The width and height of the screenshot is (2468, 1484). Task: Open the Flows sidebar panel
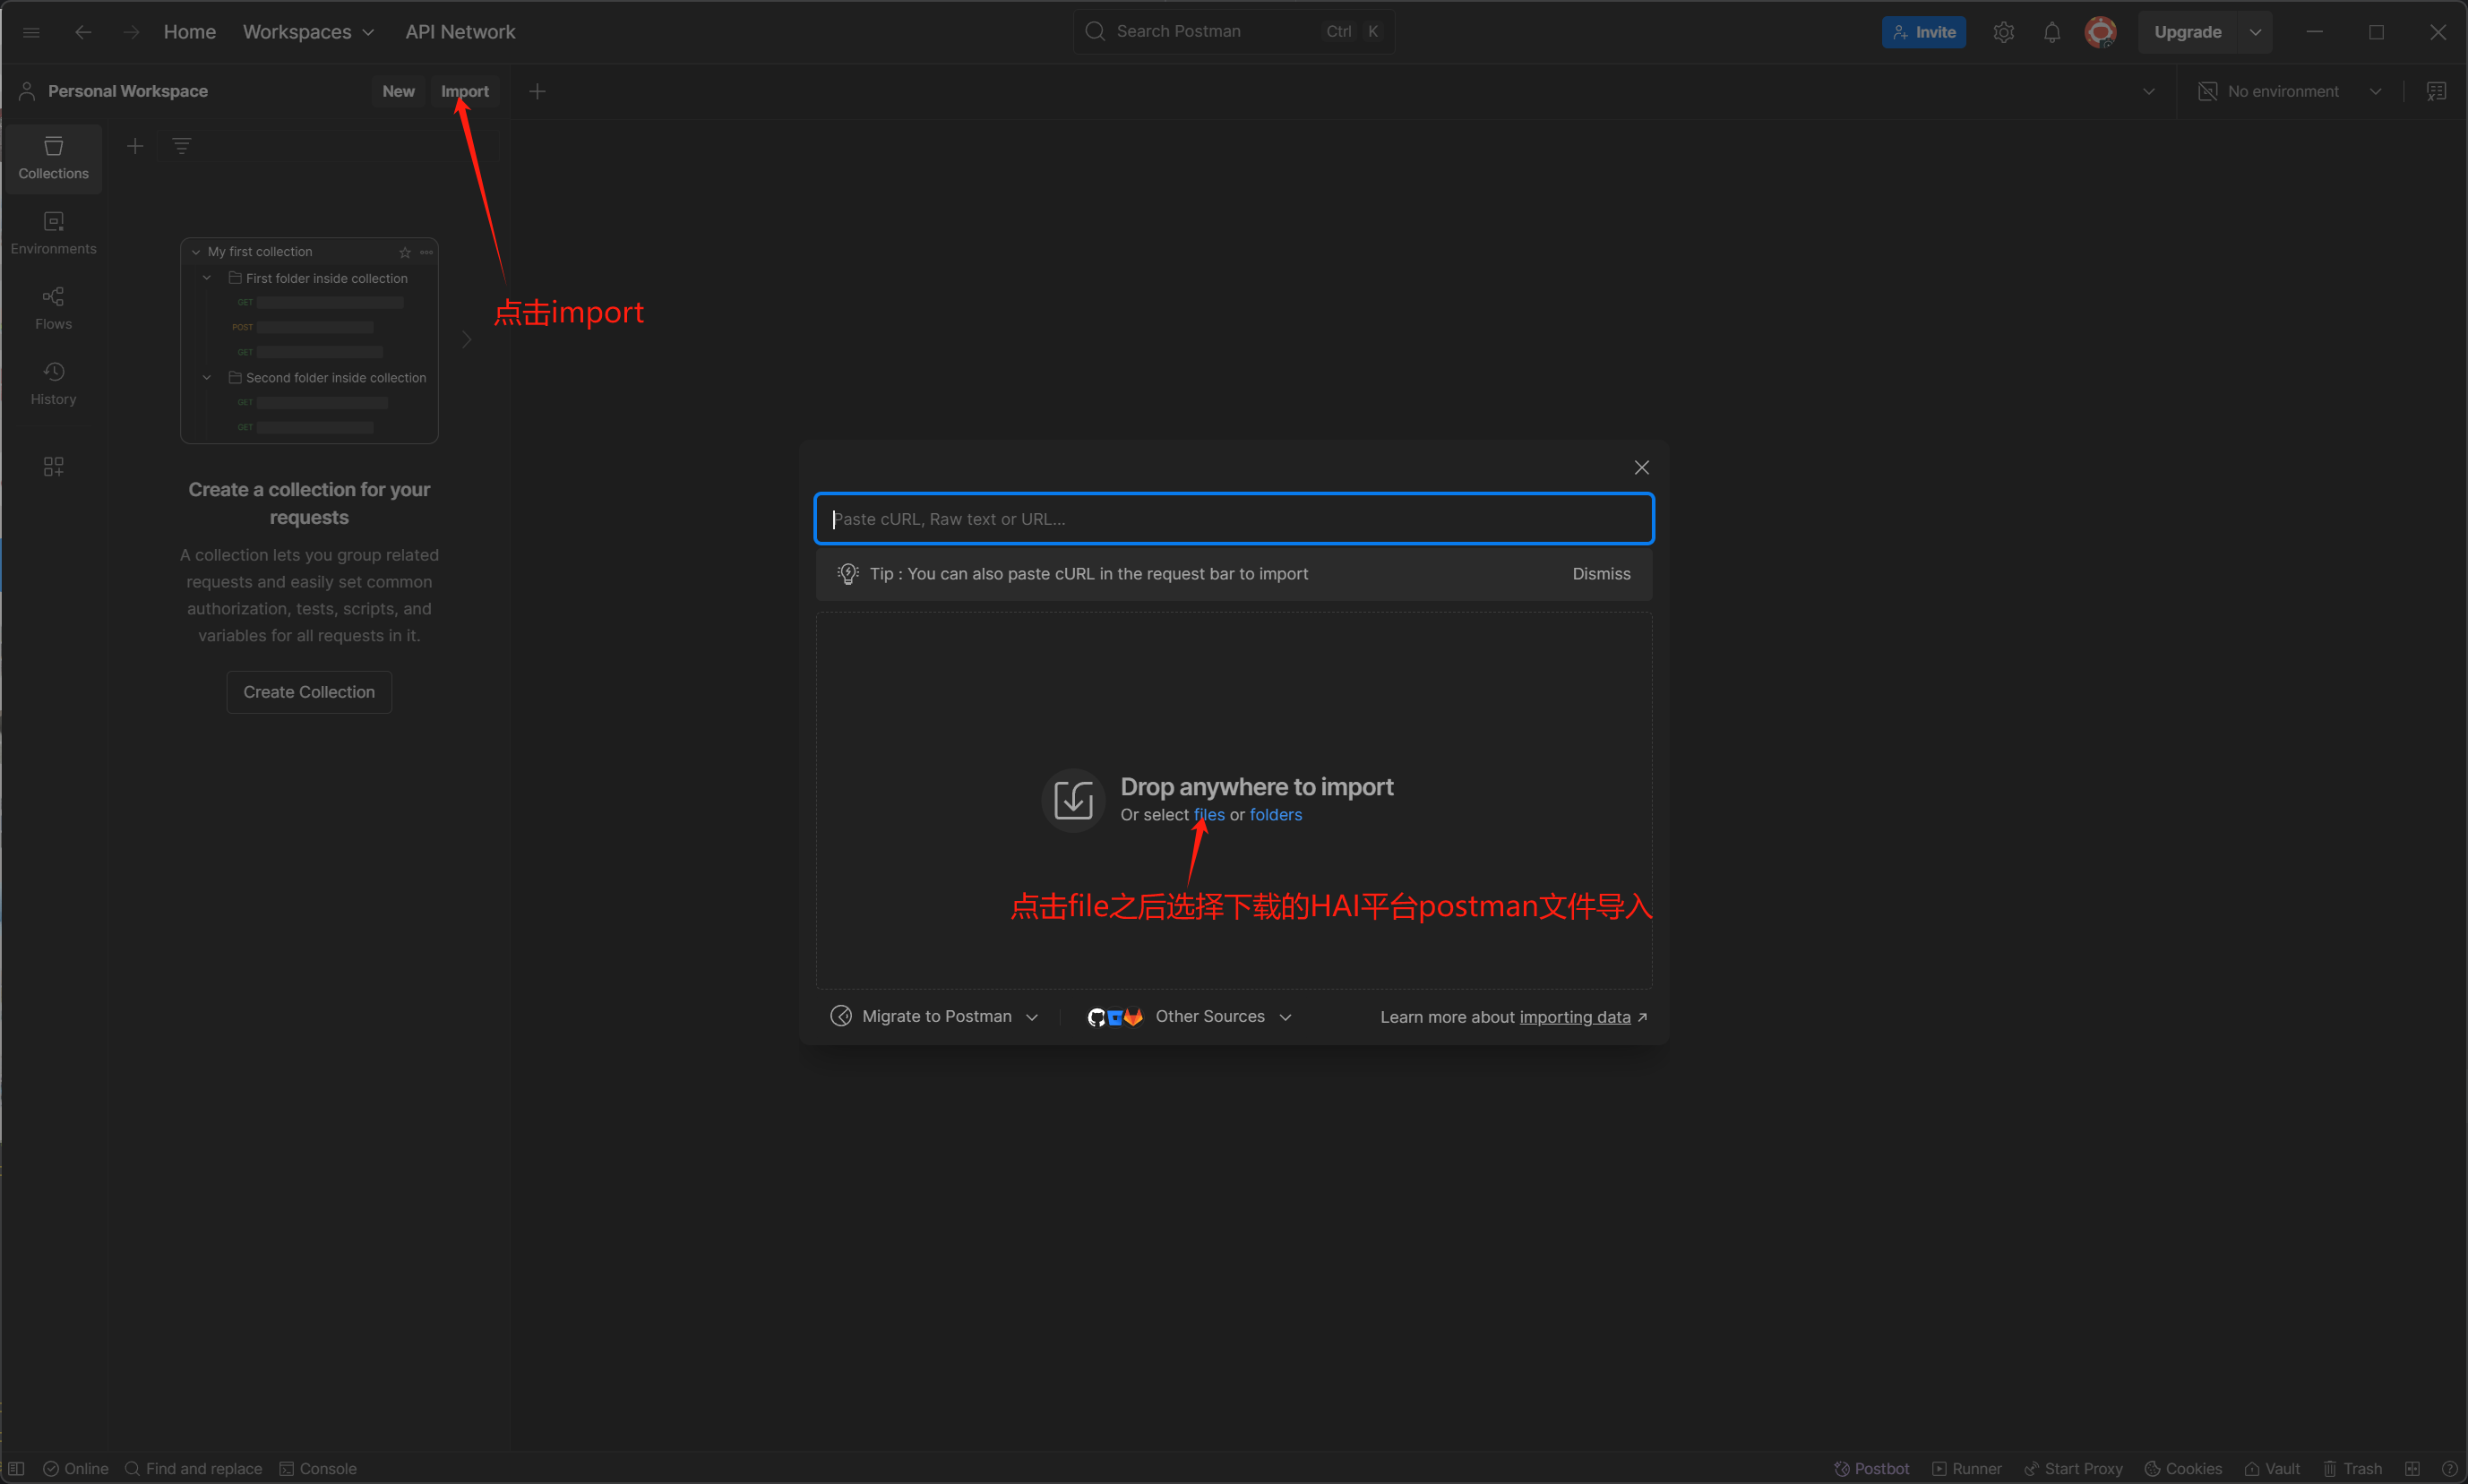(x=53, y=308)
